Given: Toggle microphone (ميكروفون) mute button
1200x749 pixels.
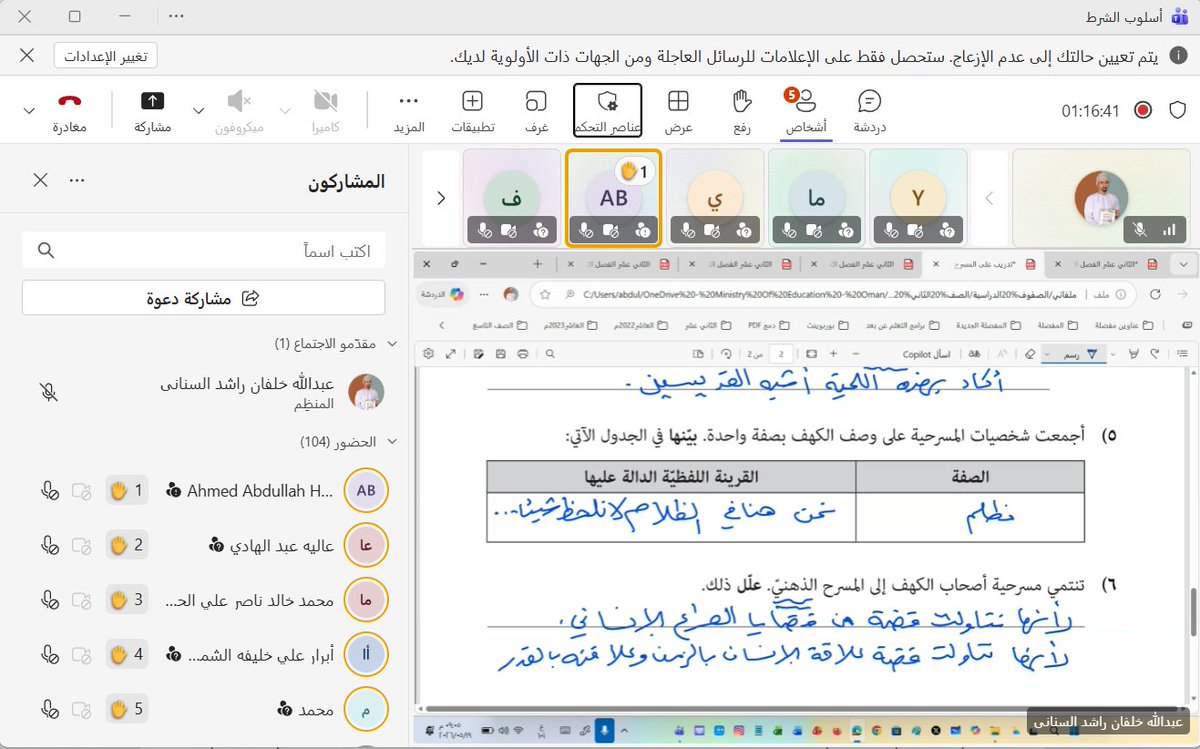Looking at the screenshot, I should (239, 111).
